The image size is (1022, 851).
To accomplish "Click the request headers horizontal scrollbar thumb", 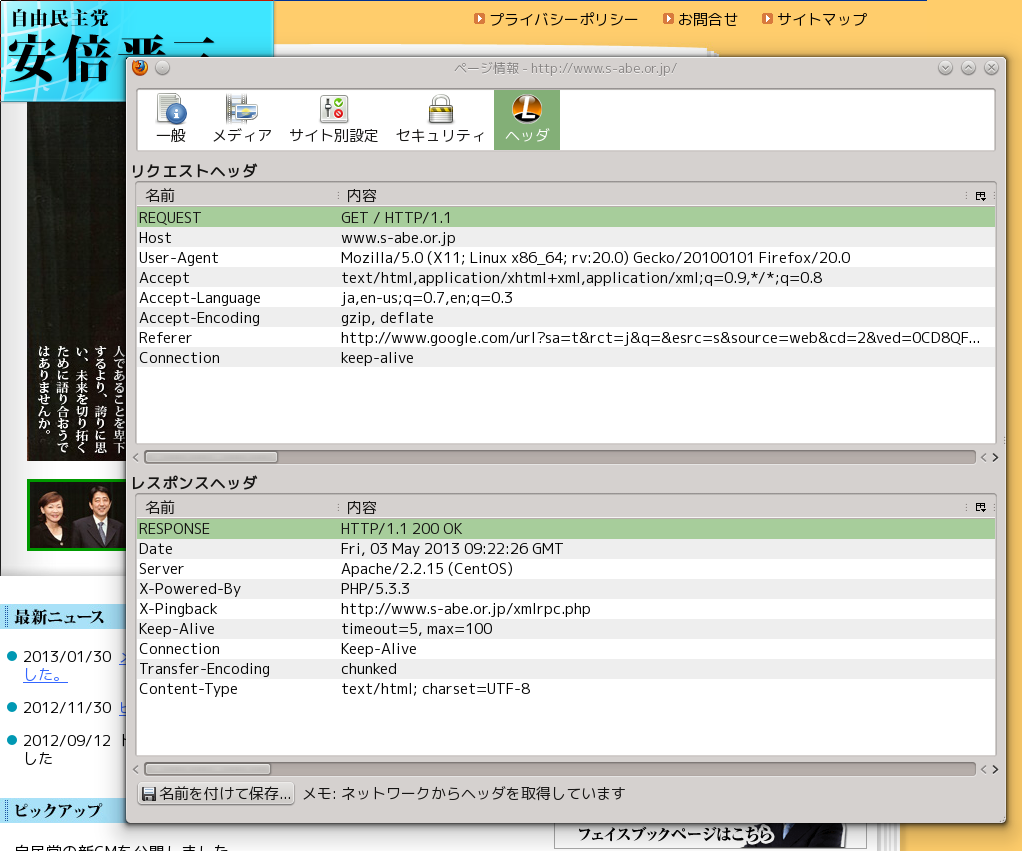I will [x=211, y=457].
